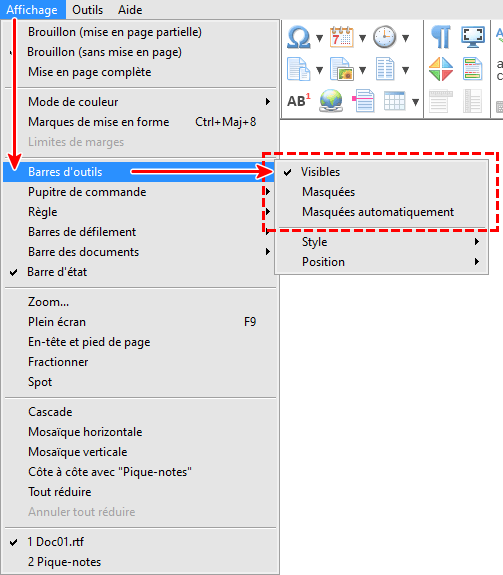Click the insert table grid icon
The image size is (503, 575).
click(x=394, y=101)
